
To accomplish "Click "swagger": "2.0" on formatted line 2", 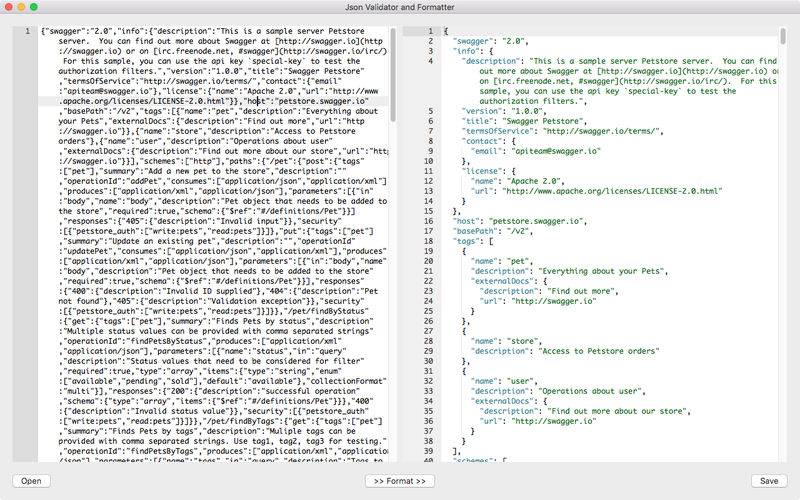I will coord(490,41).
